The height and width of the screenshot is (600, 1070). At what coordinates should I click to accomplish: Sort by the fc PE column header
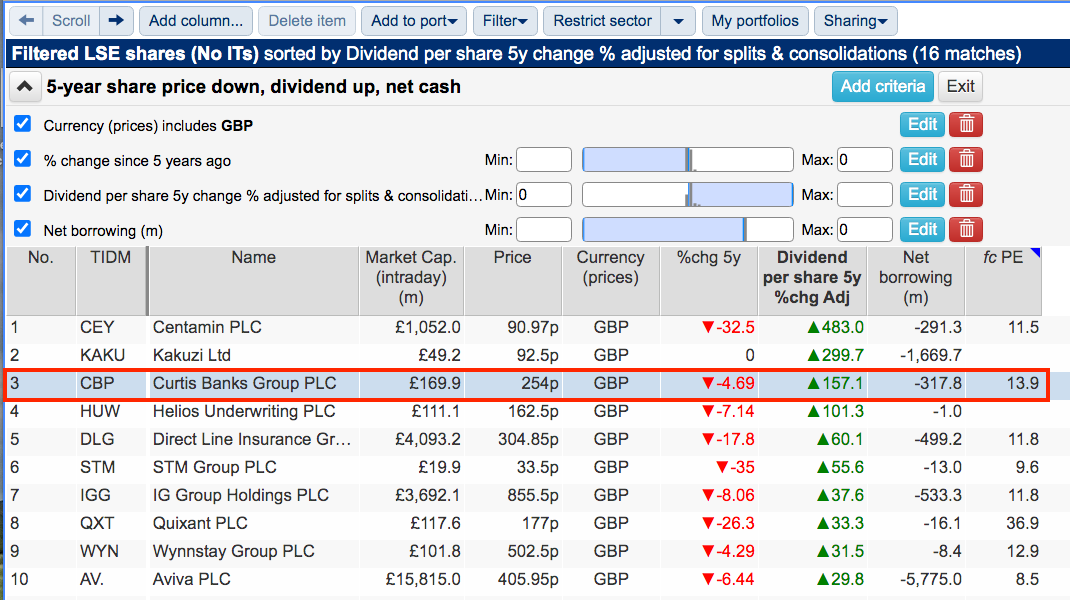pos(1003,281)
